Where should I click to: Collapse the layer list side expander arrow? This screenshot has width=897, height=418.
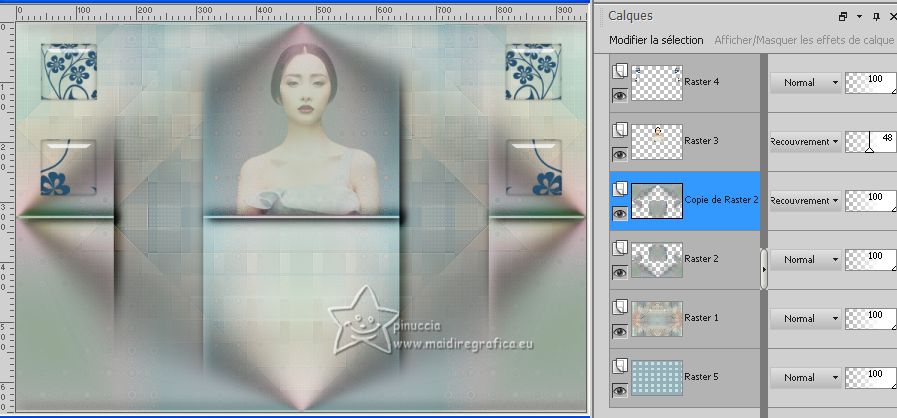(x=764, y=269)
